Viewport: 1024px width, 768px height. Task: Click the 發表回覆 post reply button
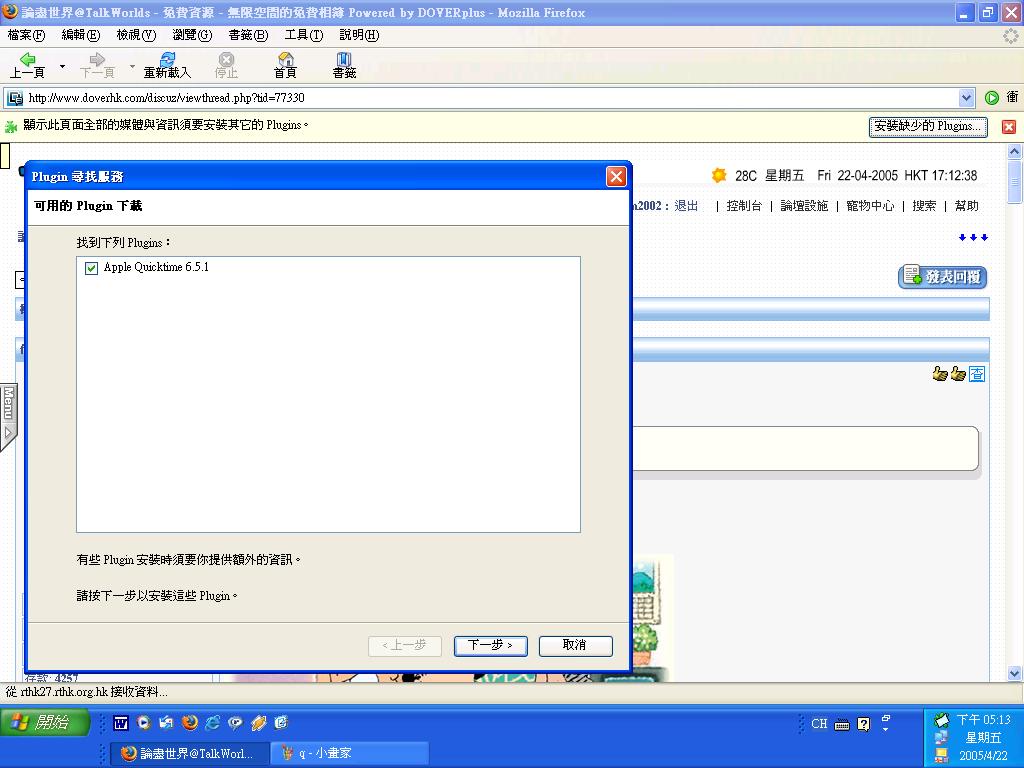(942, 277)
